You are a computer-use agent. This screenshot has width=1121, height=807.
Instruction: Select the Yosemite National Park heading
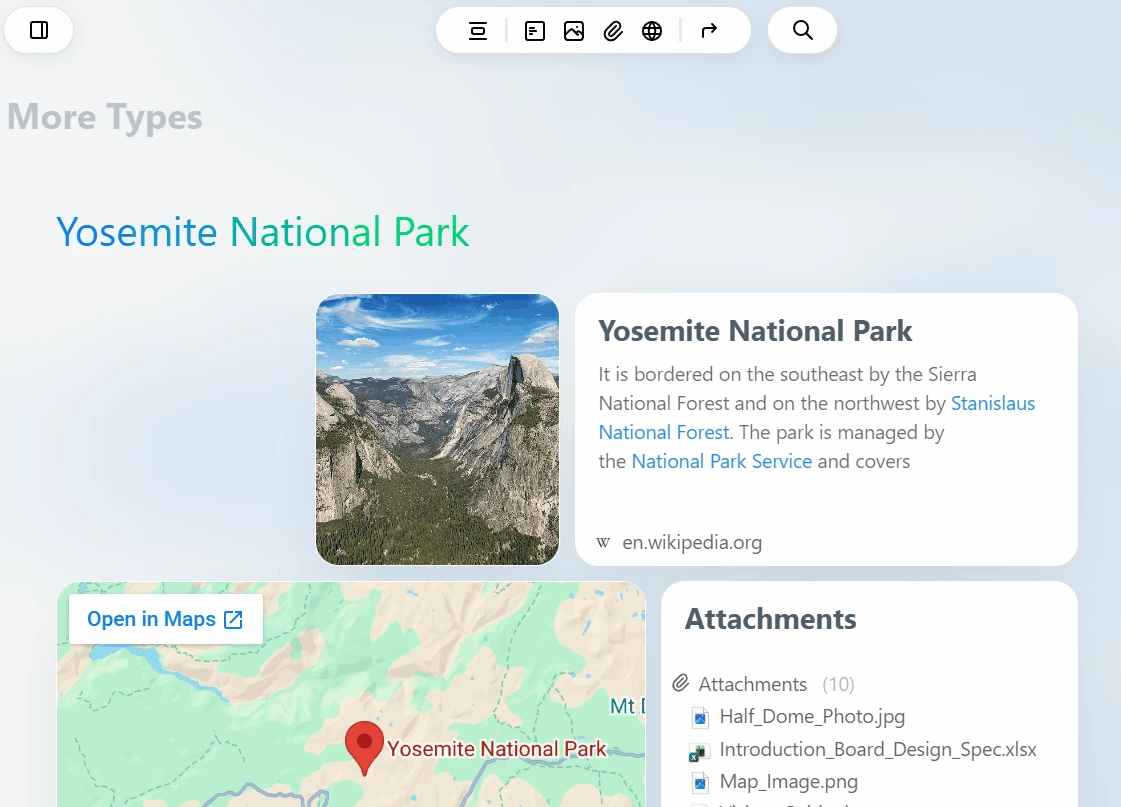click(263, 232)
